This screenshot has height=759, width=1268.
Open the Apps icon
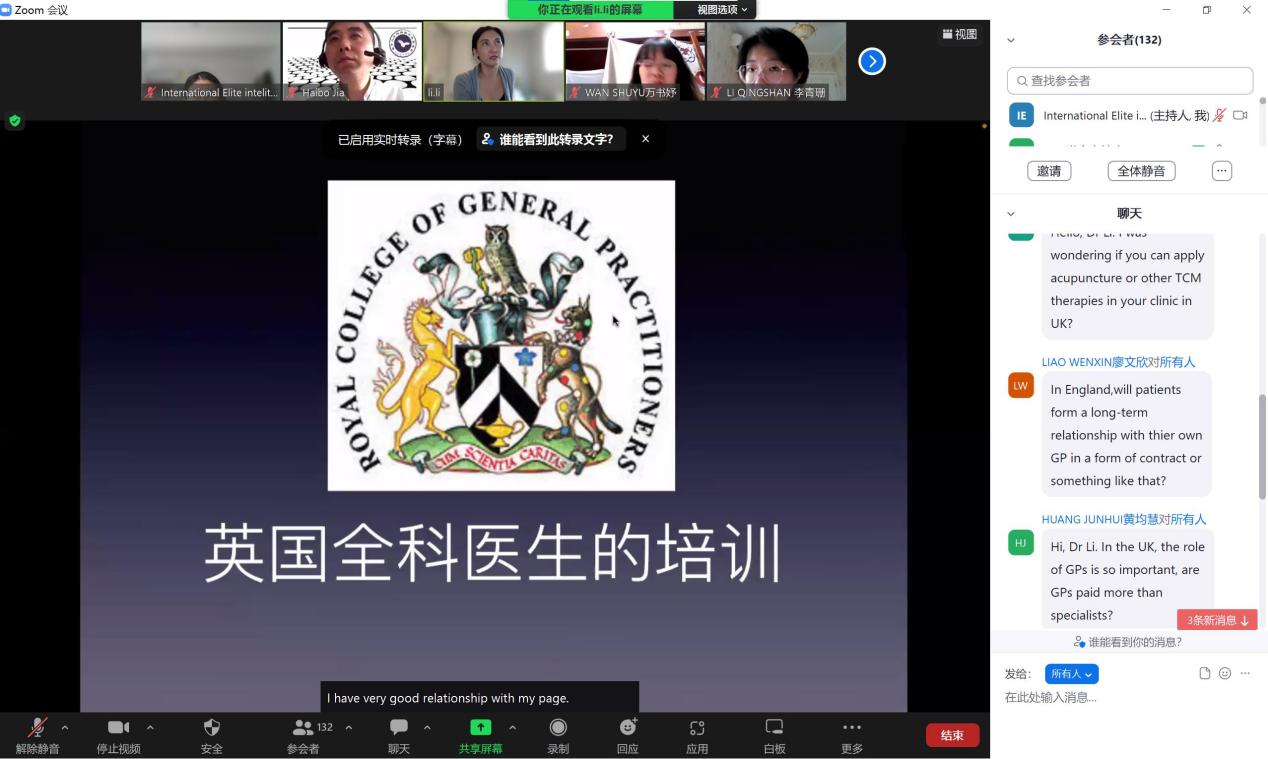point(697,728)
